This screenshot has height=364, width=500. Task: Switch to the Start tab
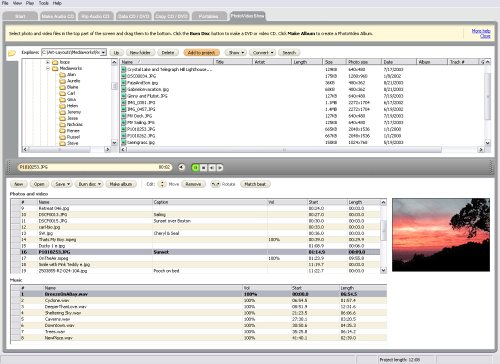20,16
